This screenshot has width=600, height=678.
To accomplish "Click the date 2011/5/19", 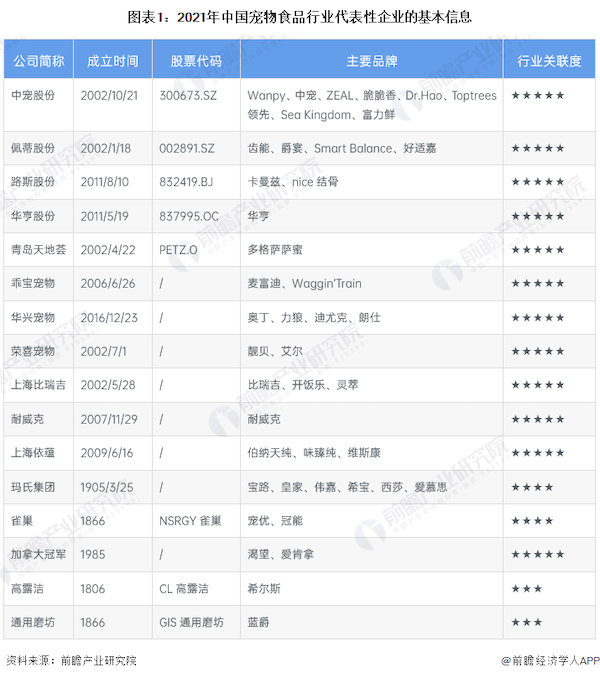I will [105, 216].
